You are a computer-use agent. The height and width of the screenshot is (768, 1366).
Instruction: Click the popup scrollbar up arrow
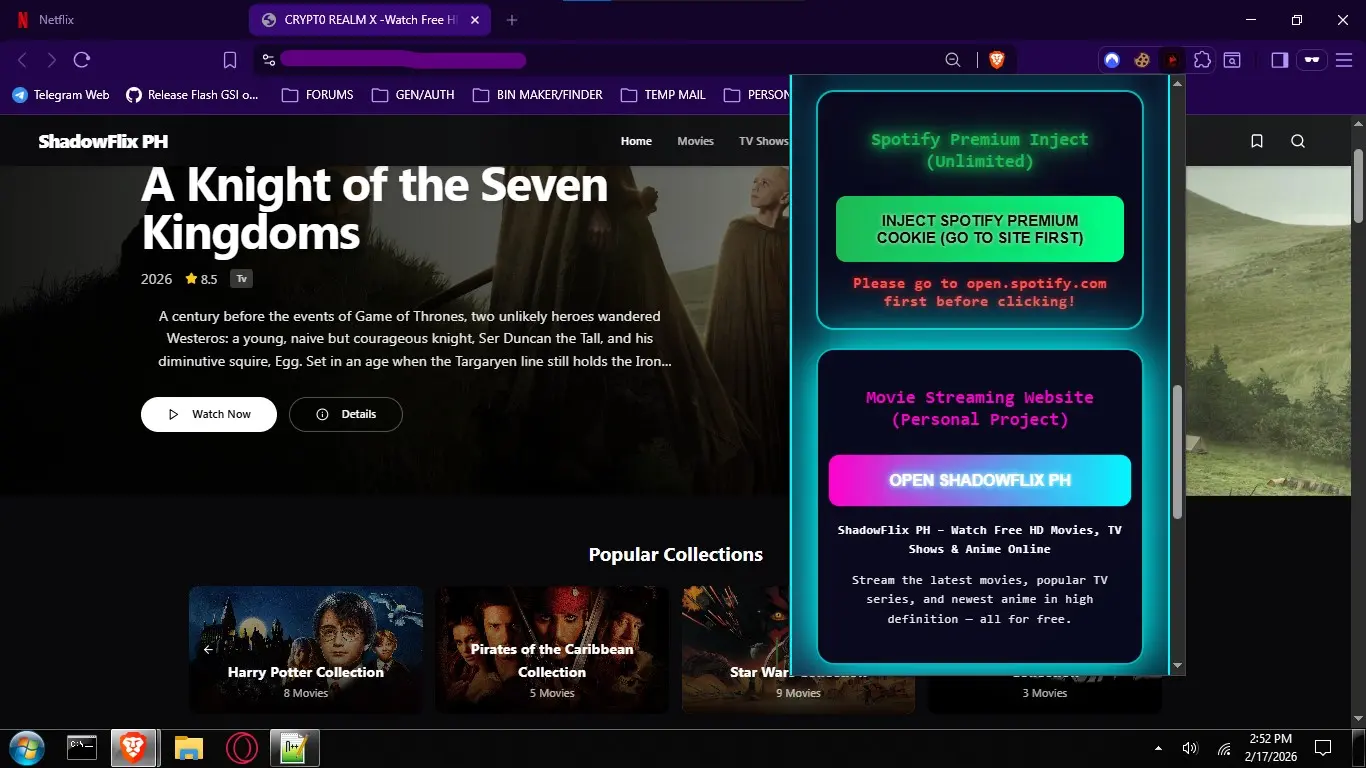[1177, 83]
